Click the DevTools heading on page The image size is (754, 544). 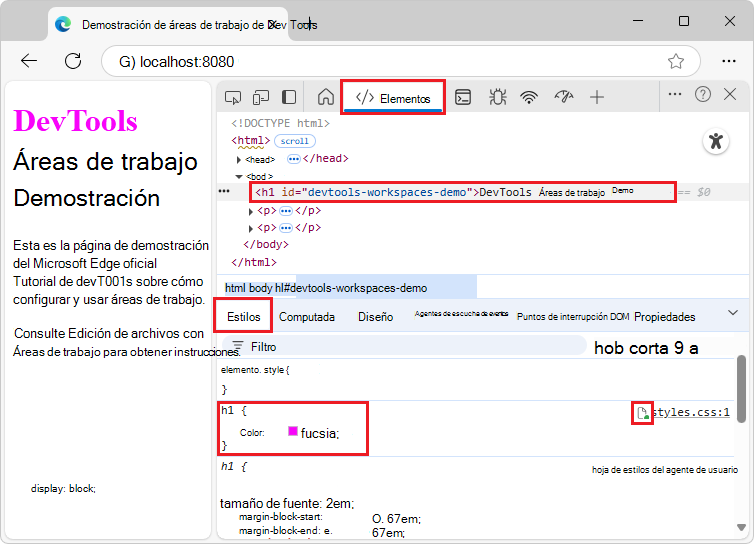[x=75, y=120]
